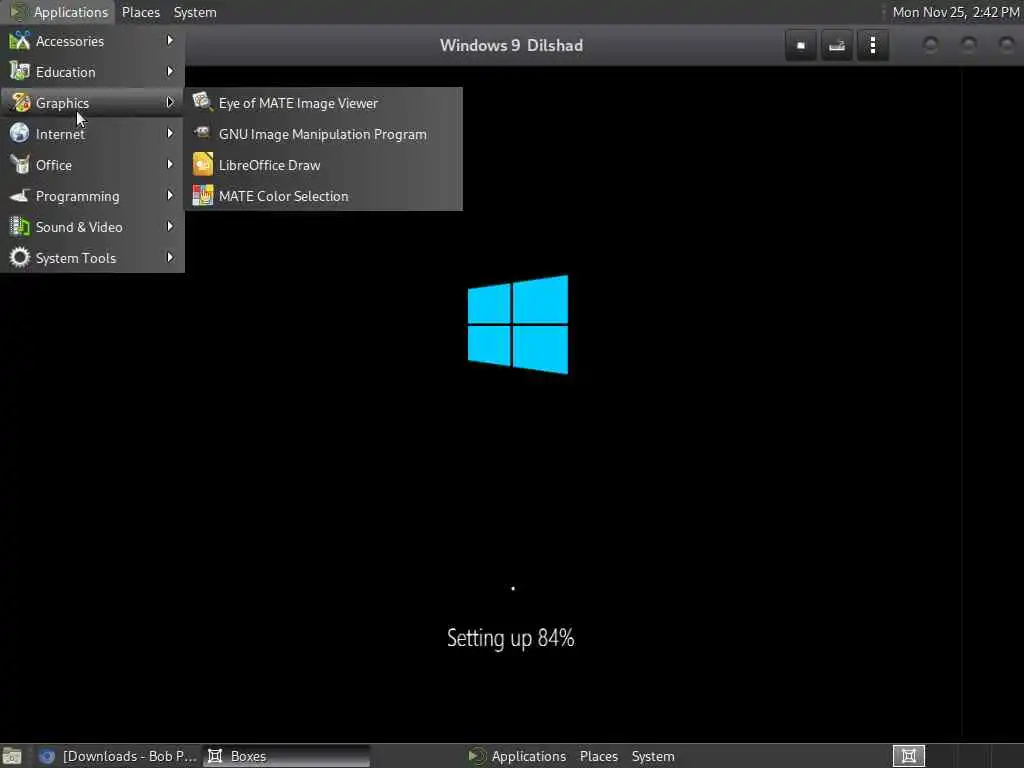Expand the Graphics submenu arrow
This screenshot has width=1024, height=768.
[170, 103]
